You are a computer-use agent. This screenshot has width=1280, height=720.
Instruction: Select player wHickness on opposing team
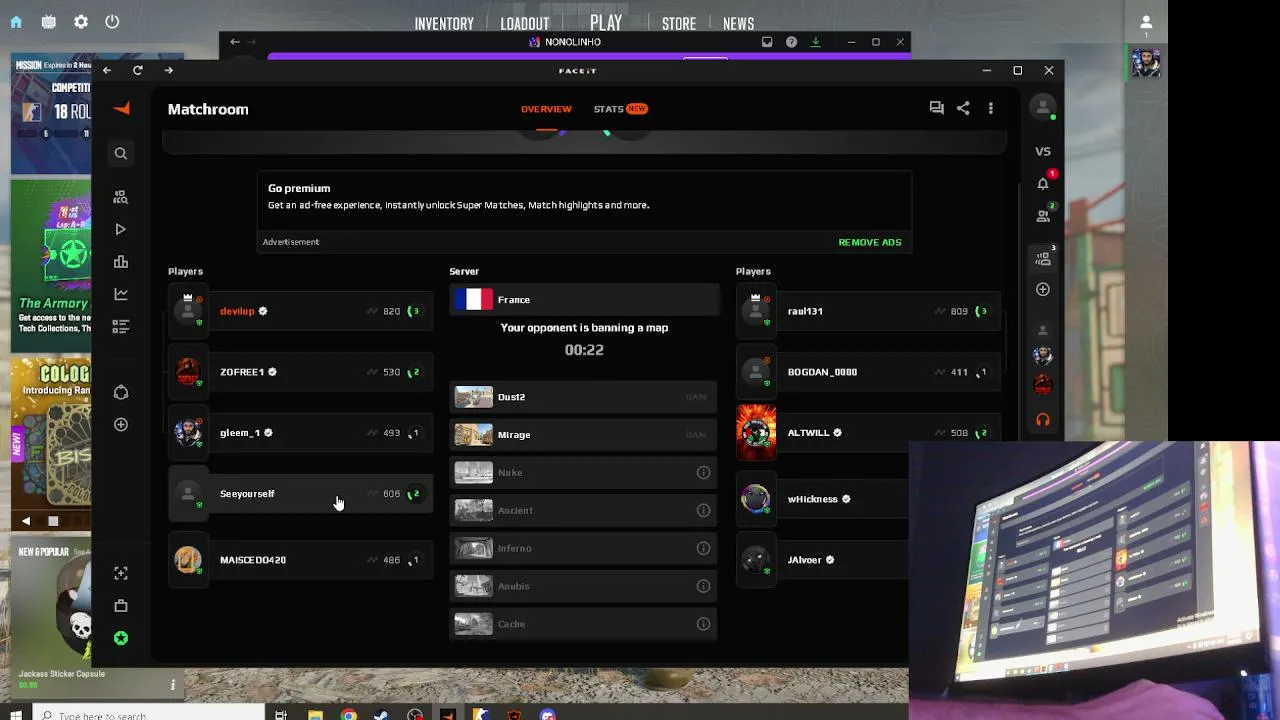(822, 499)
